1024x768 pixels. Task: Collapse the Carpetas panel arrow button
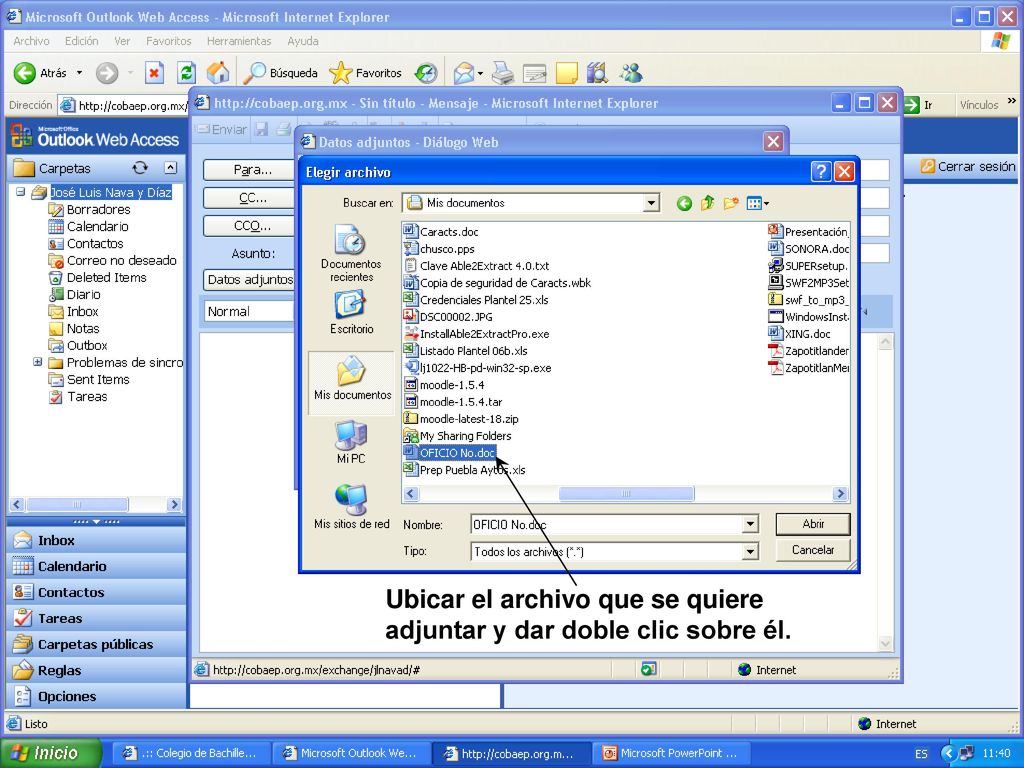pos(170,168)
